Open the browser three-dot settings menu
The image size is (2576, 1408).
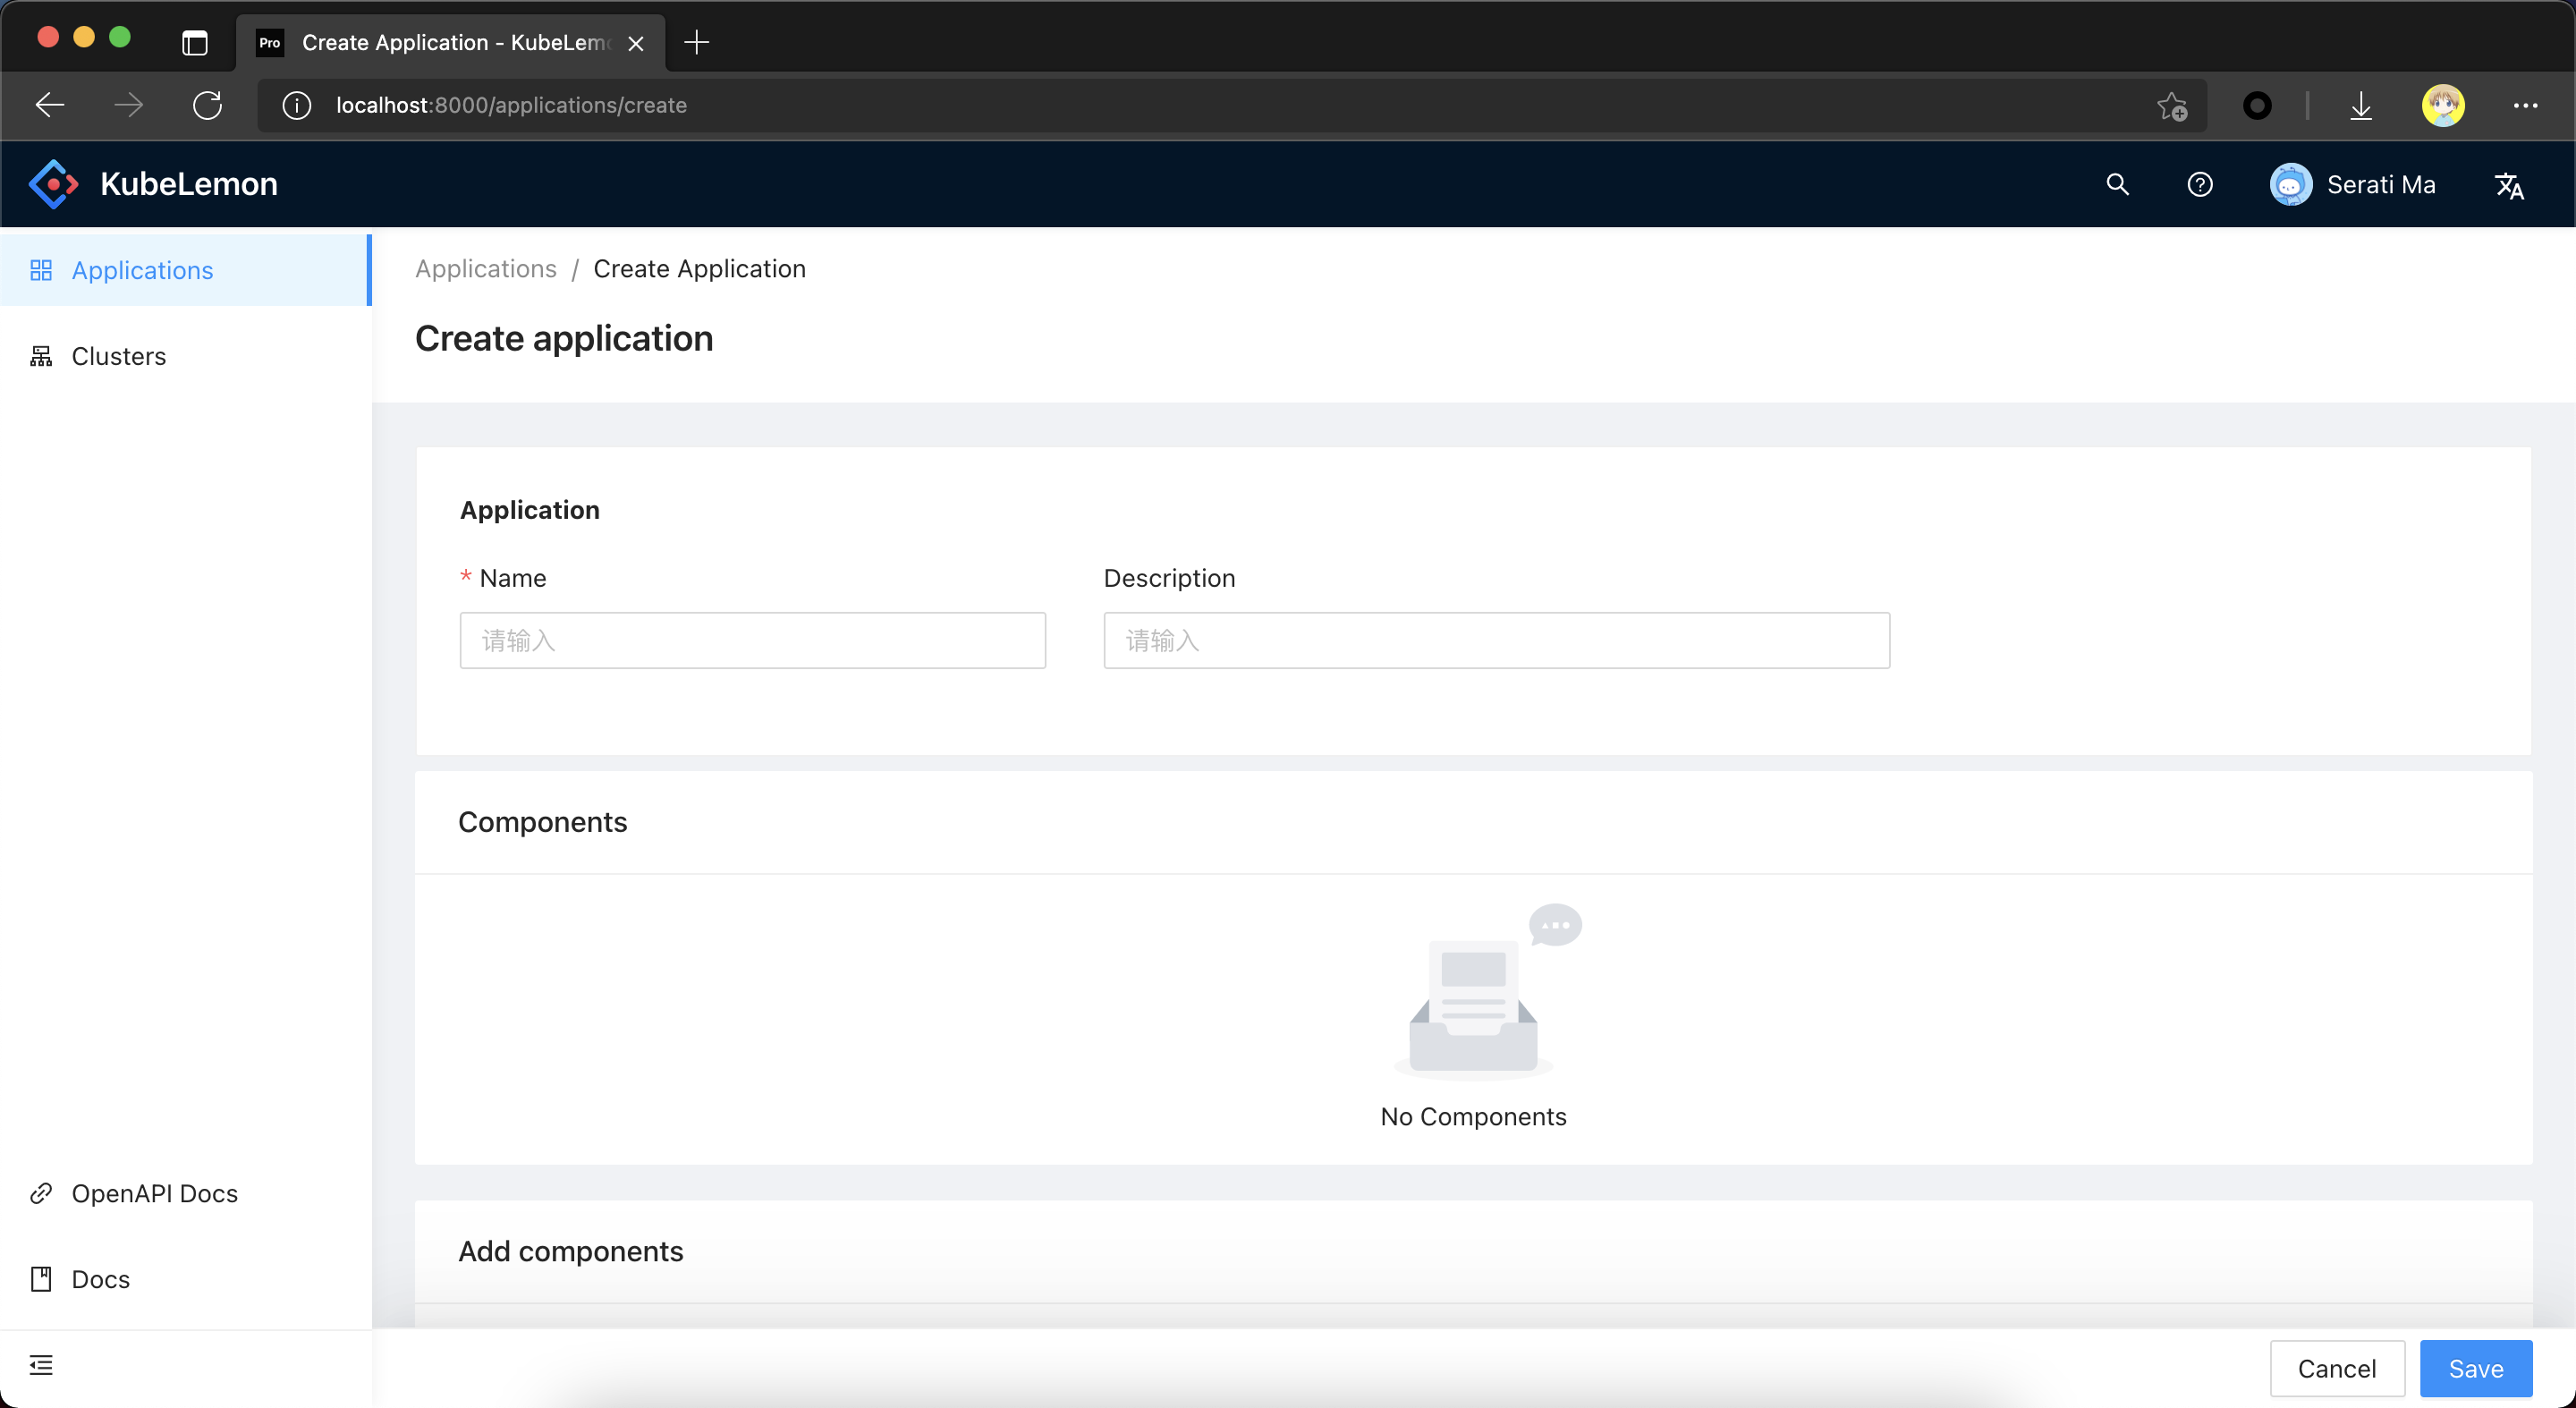tap(2525, 106)
